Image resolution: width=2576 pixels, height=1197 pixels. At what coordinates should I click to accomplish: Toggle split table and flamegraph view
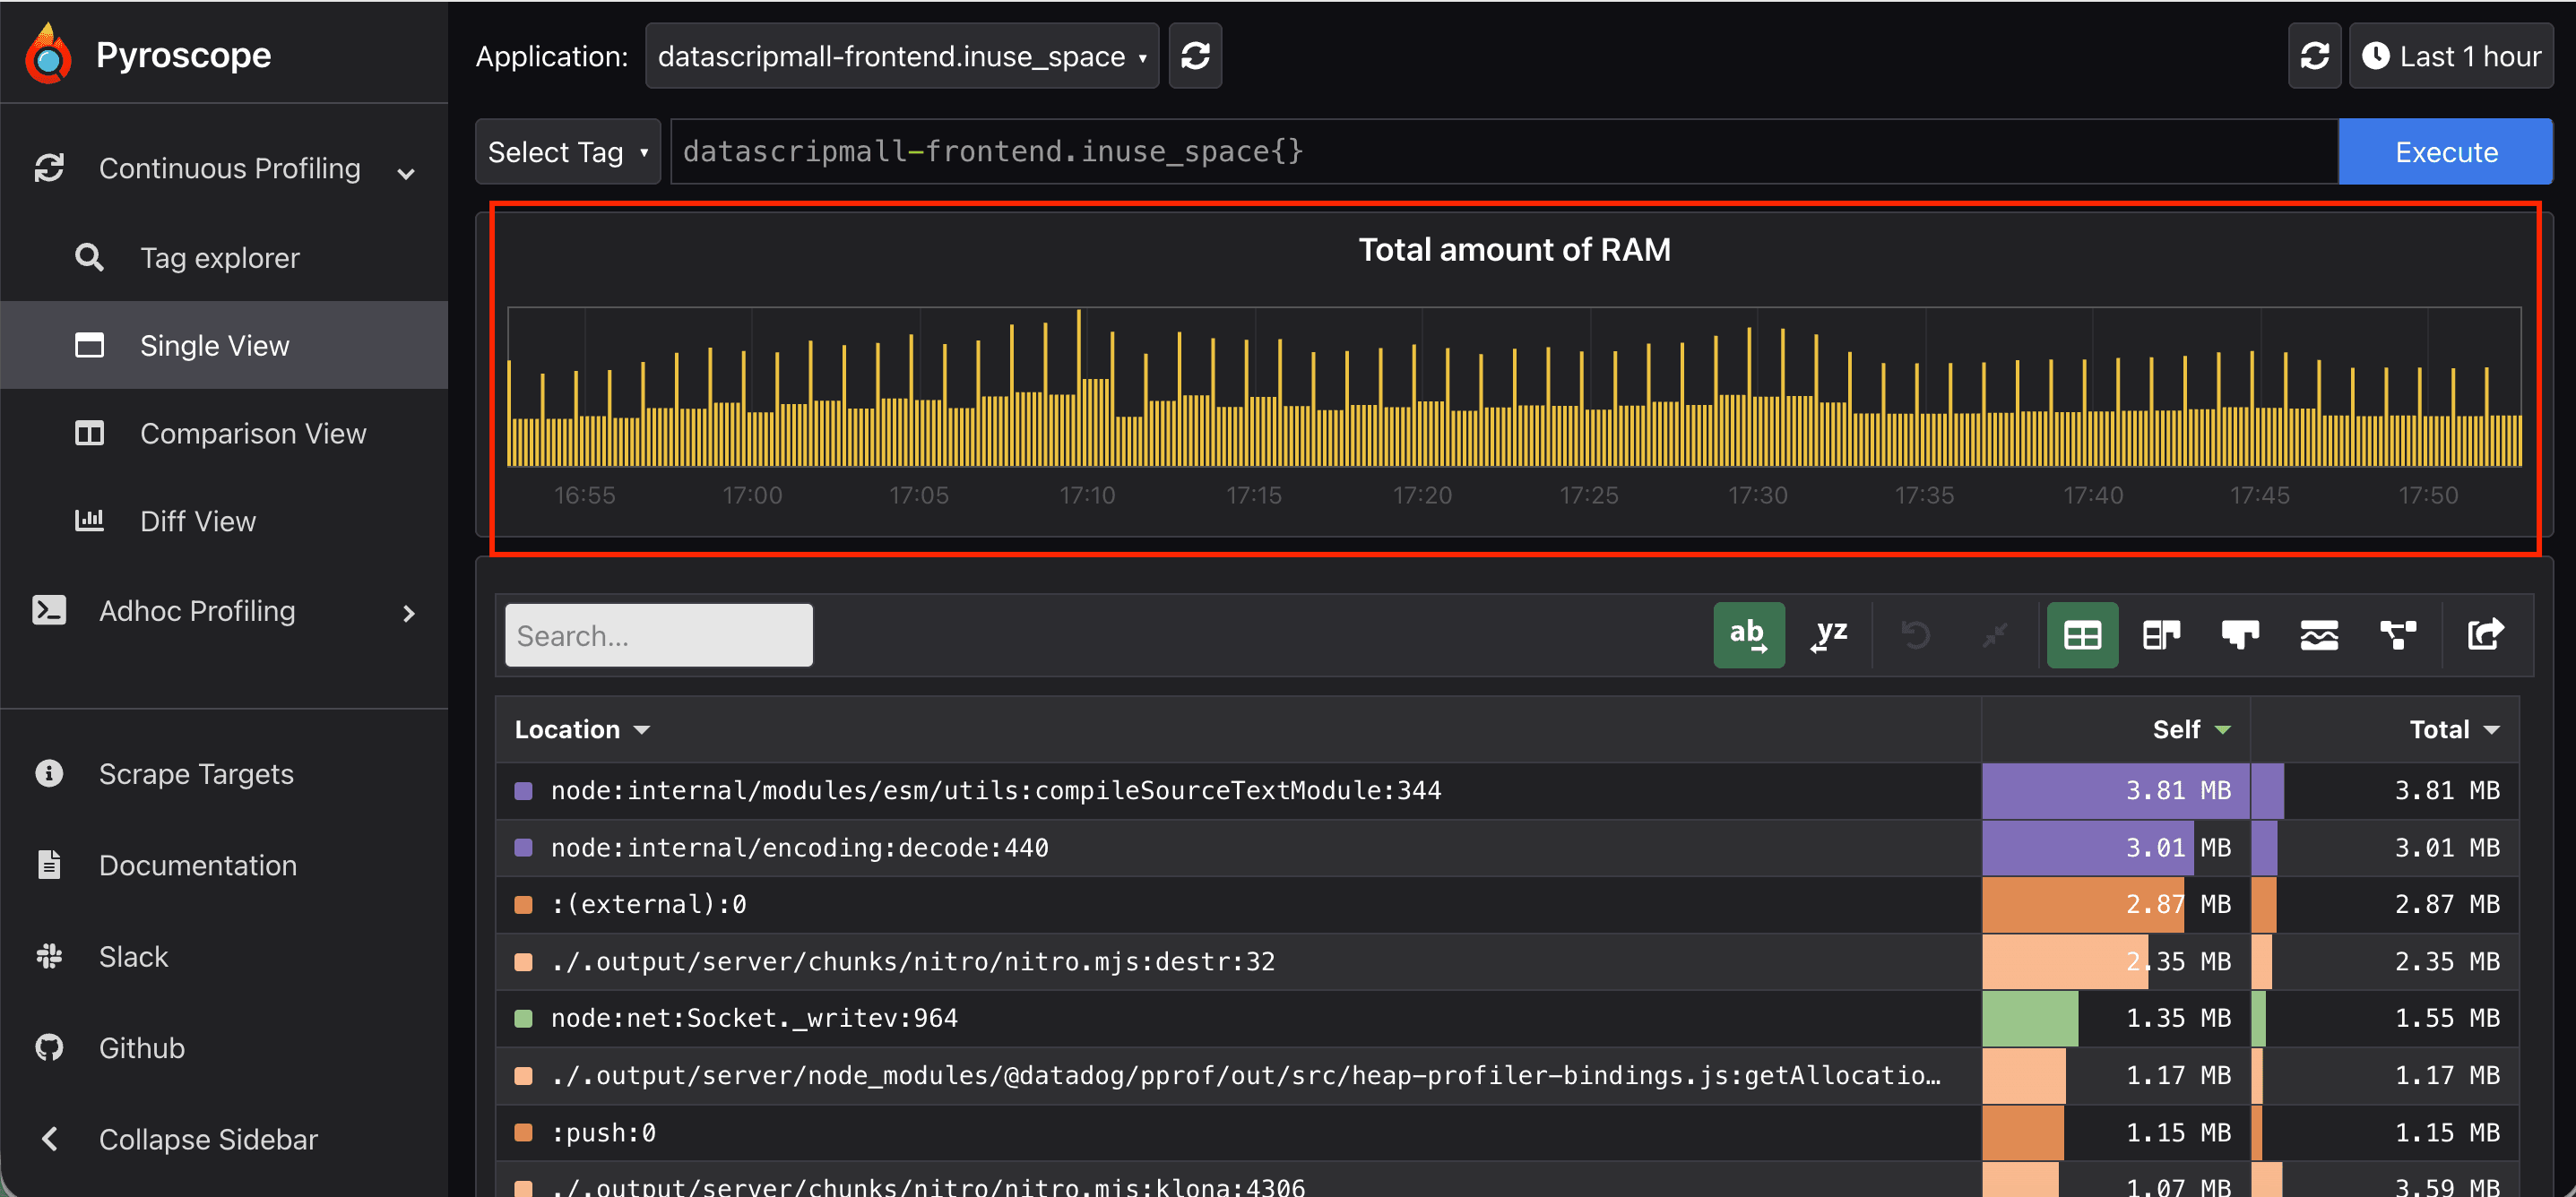coord(2161,635)
